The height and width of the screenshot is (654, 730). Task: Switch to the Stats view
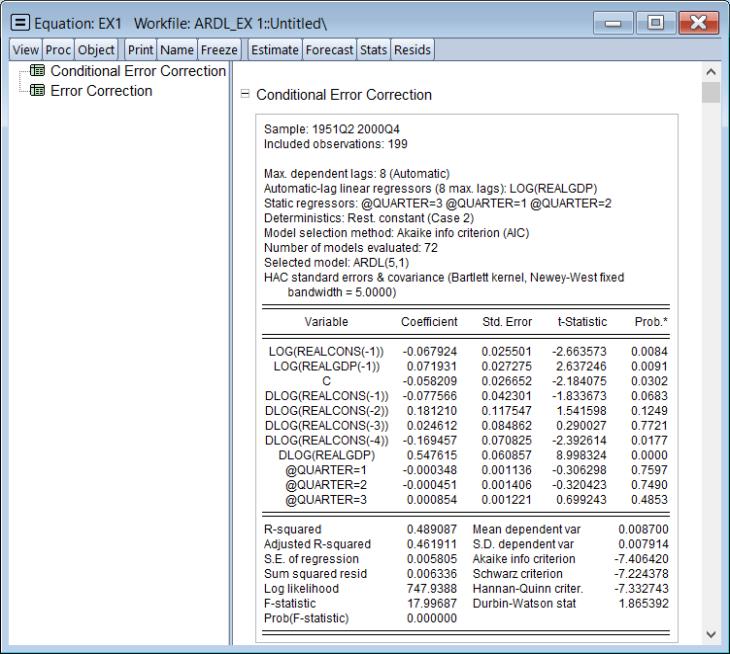click(x=375, y=49)
